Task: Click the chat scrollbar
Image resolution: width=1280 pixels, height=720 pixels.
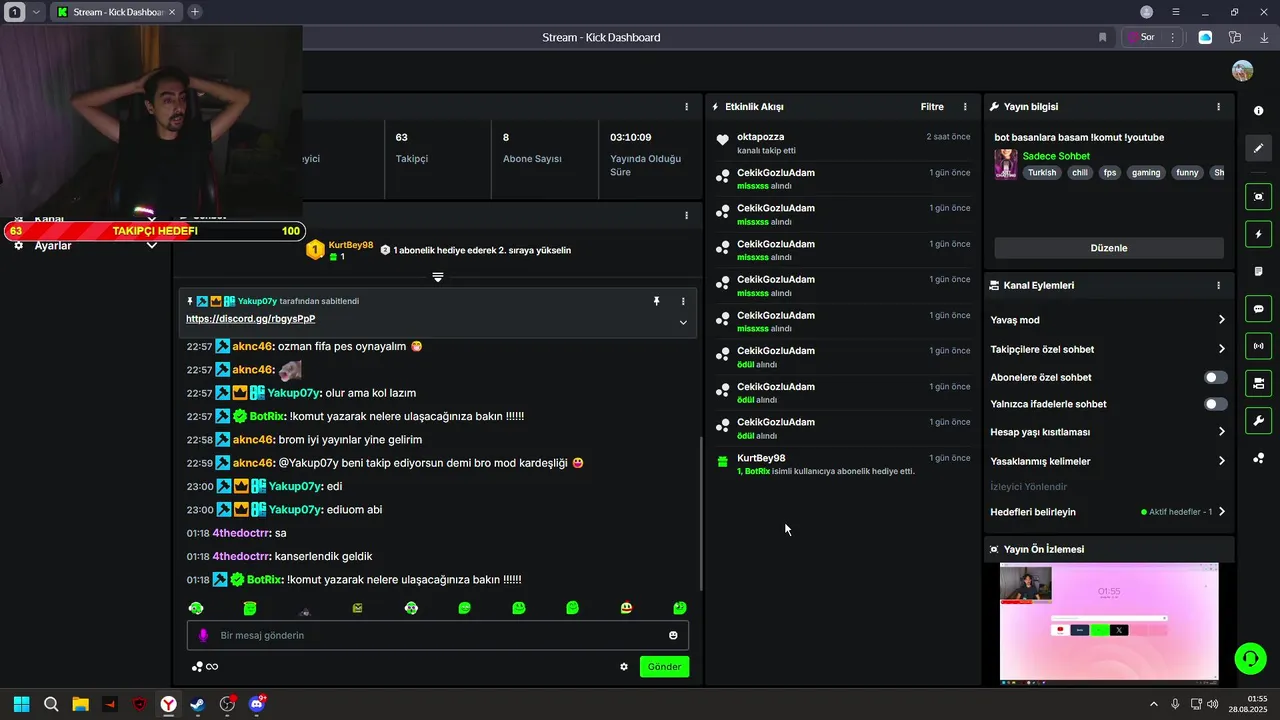Action: pyautogui.click(x=700, y=514)
